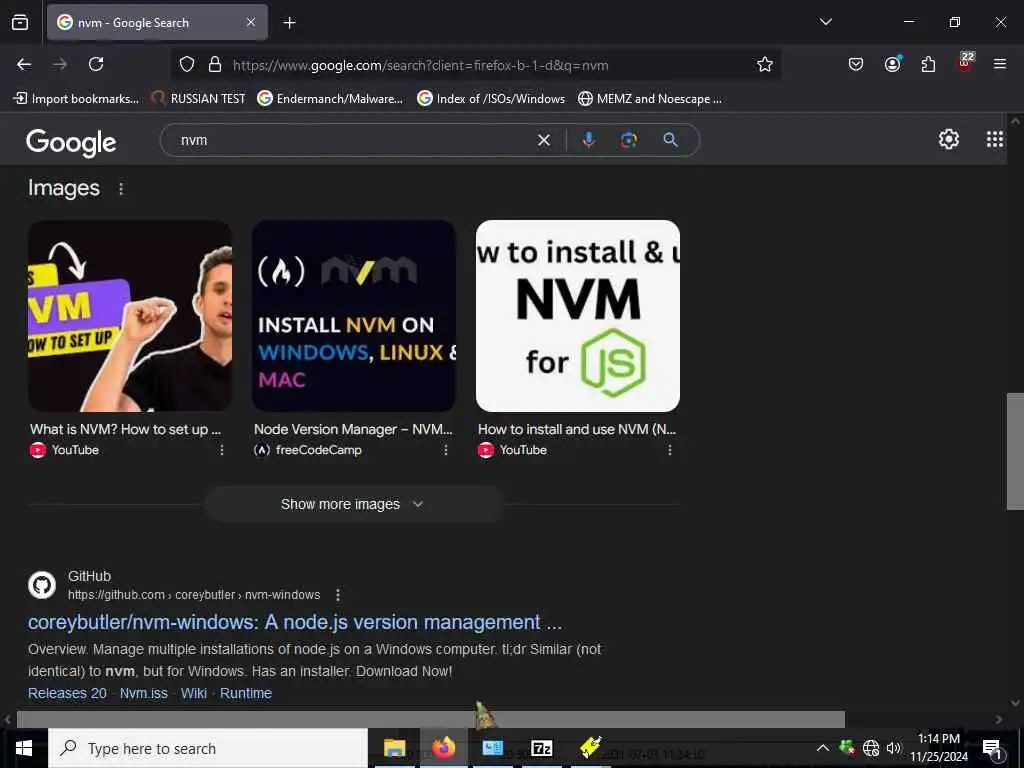This screenshot has height=768, width=1024.
Task: Open Firefox View in the tab bar
Action: (20, 23)
